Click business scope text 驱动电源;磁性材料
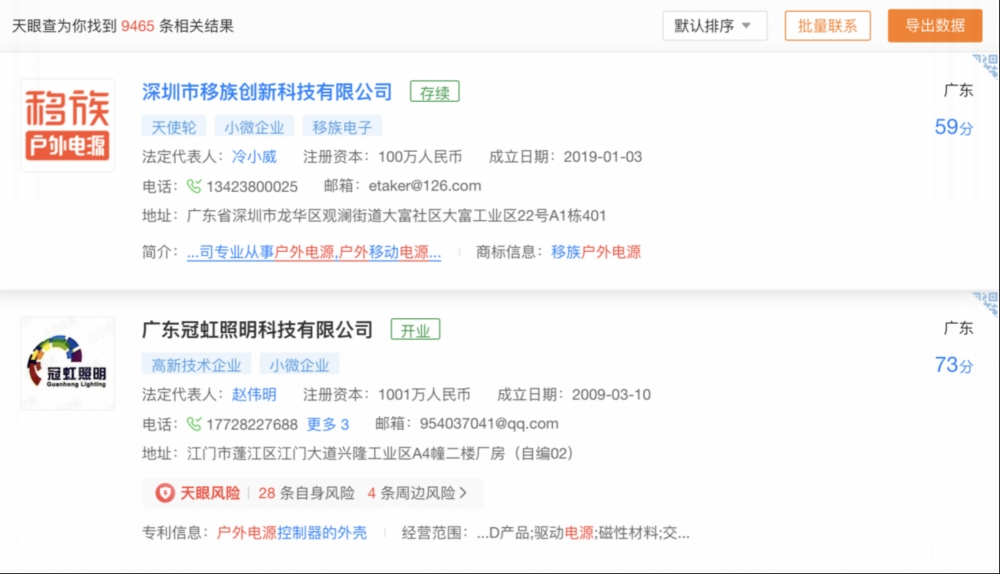This screenshot has height=574, width=1000. point(594,533)
